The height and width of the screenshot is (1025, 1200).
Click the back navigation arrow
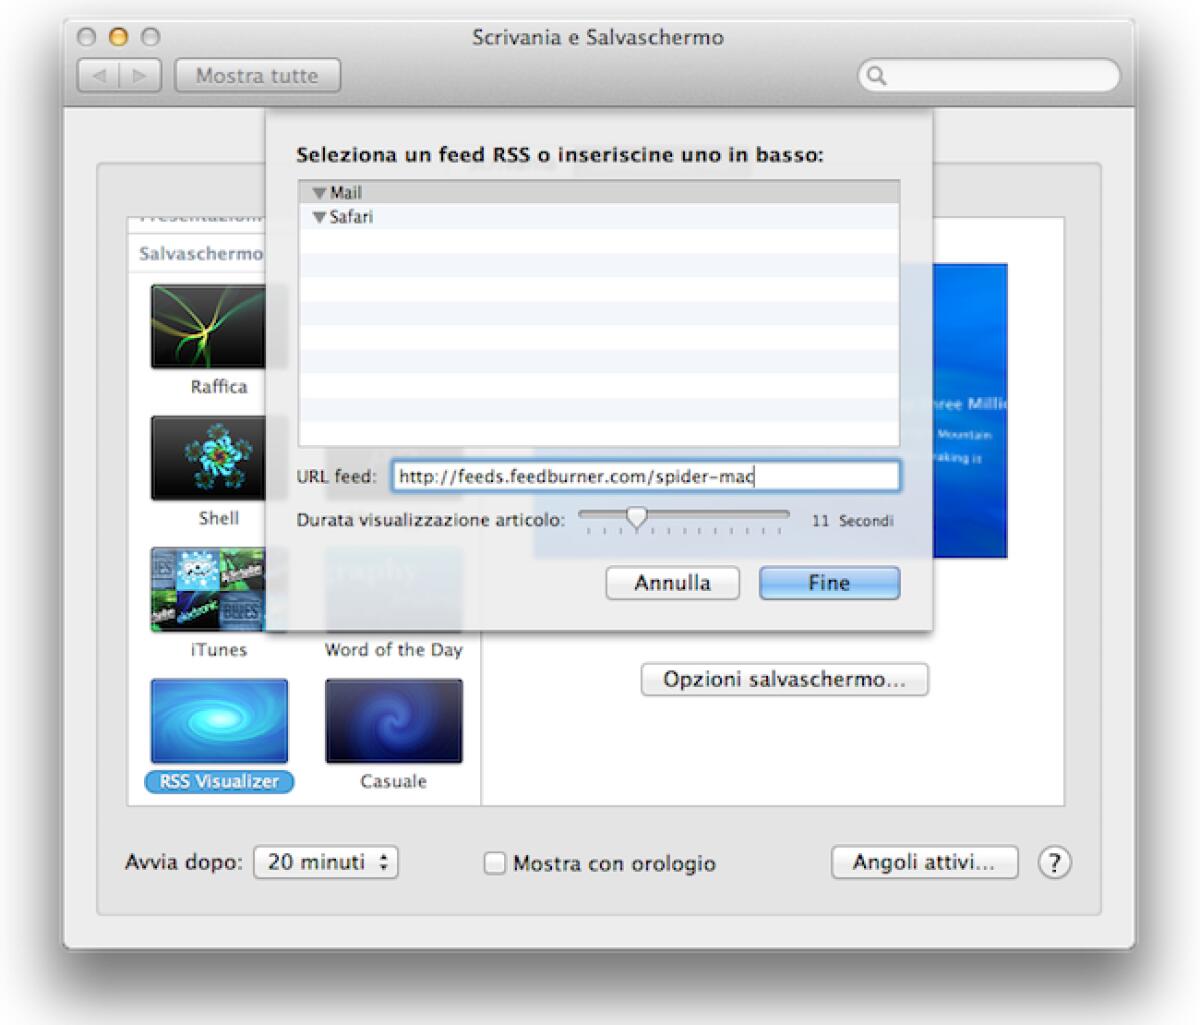(x=97, y=75)
